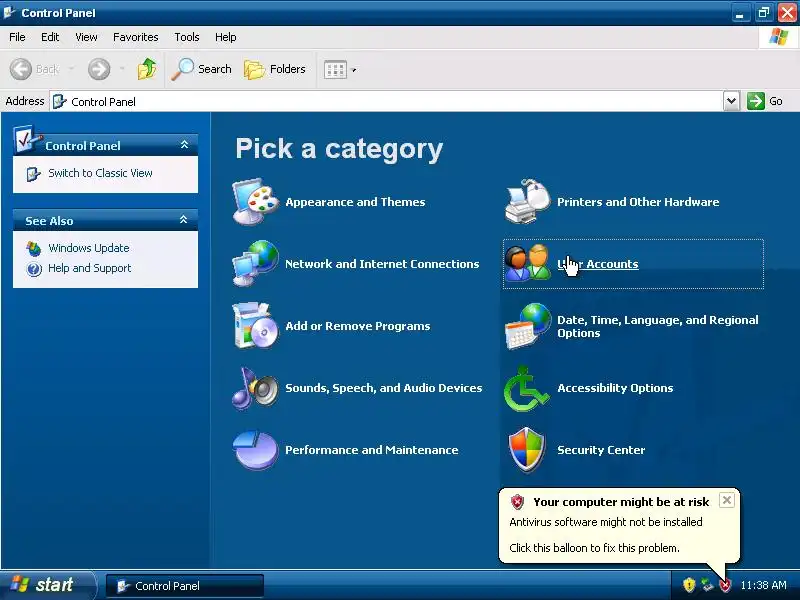Open the Favorites menu
This screenshot has height=600, width=800.
click(136, 37)
